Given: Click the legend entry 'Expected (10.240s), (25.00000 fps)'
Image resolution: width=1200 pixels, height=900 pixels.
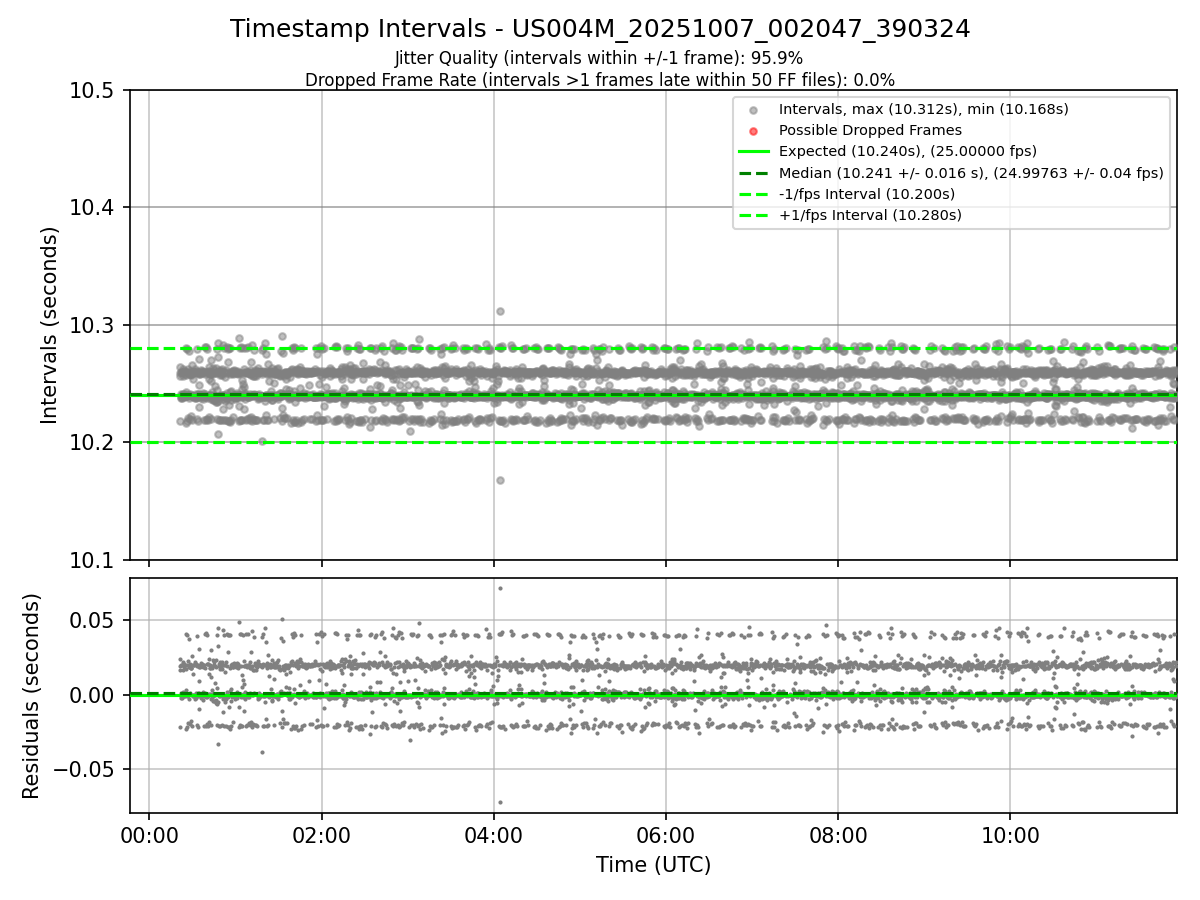Looking at the screenshot, I should click(x=908, y=151).
